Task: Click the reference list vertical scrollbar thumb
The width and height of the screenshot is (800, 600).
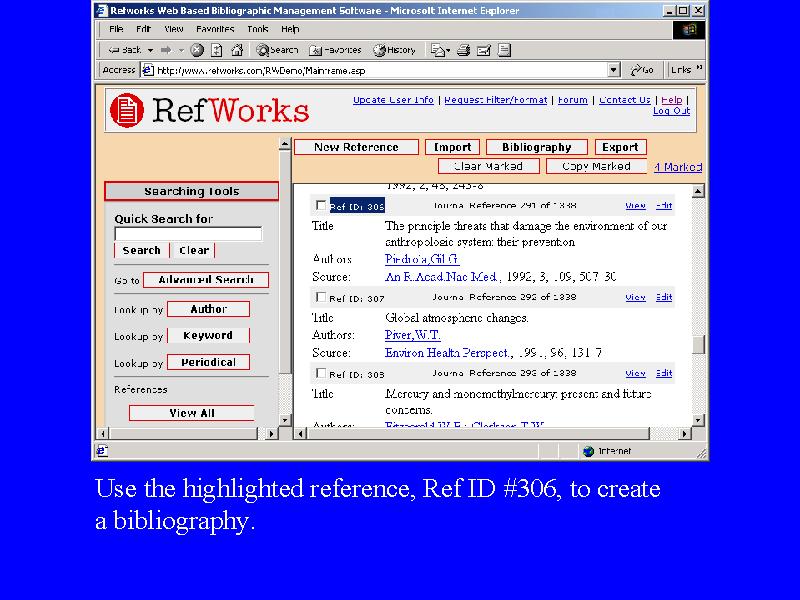Action: (x=698, y=344)
